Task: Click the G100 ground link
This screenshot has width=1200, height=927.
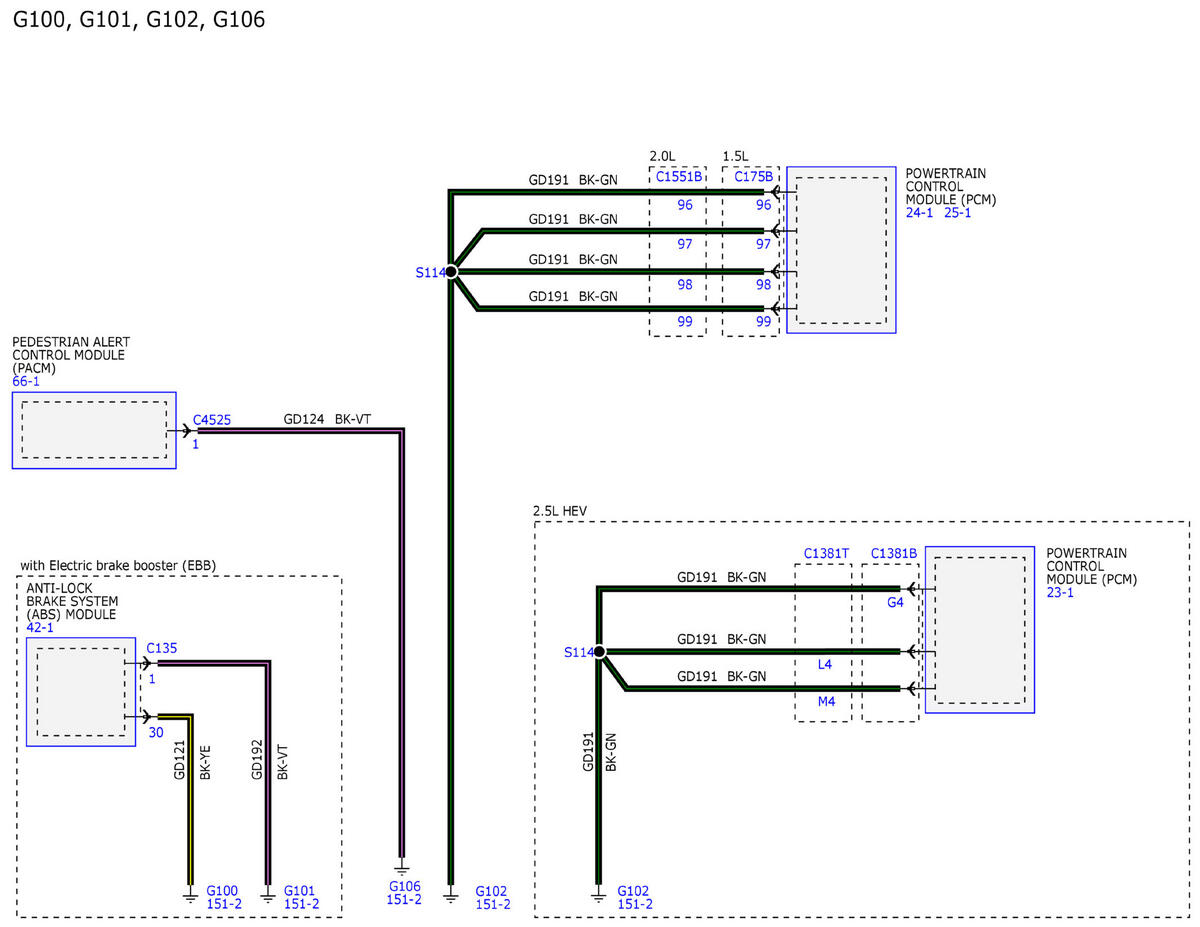Action: [x=222, y=890]
